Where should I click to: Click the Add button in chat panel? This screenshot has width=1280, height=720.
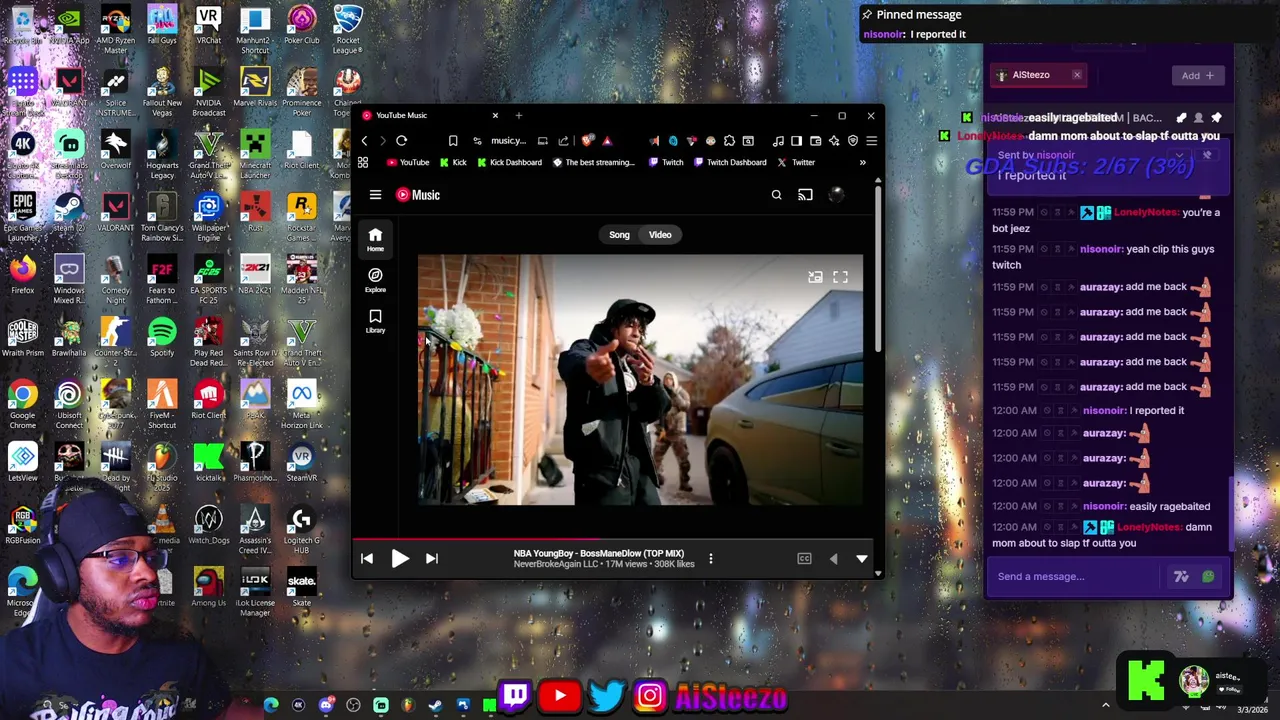[x=1197, y=76]
